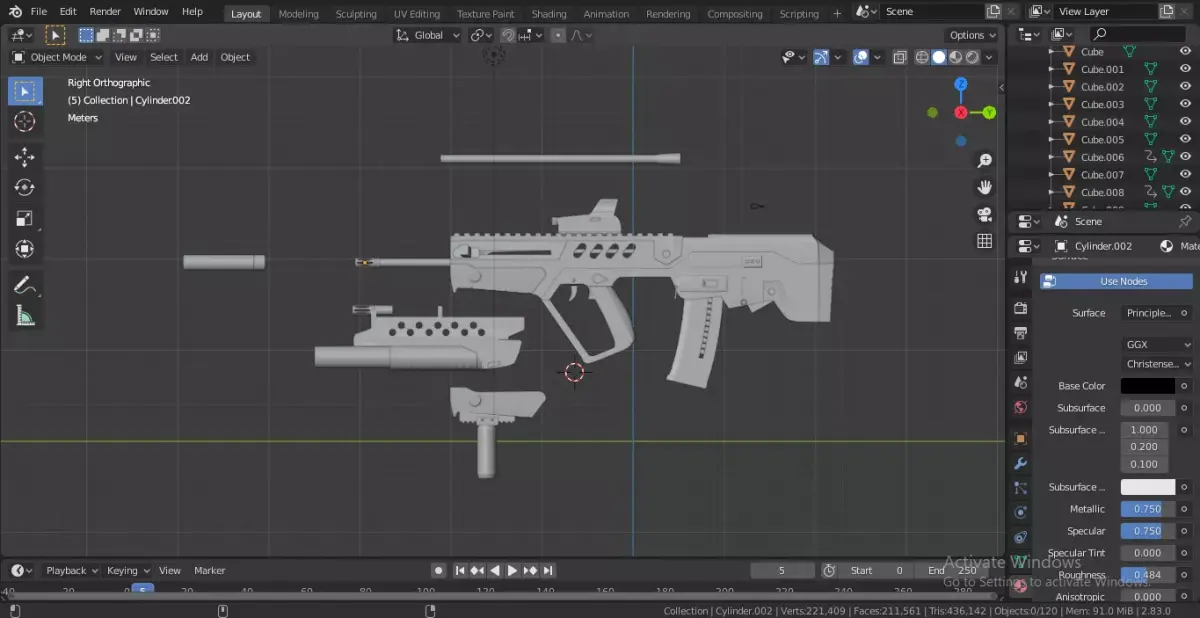
Task: Open the timeline Marker menu
Action: (x=210, y=570)
